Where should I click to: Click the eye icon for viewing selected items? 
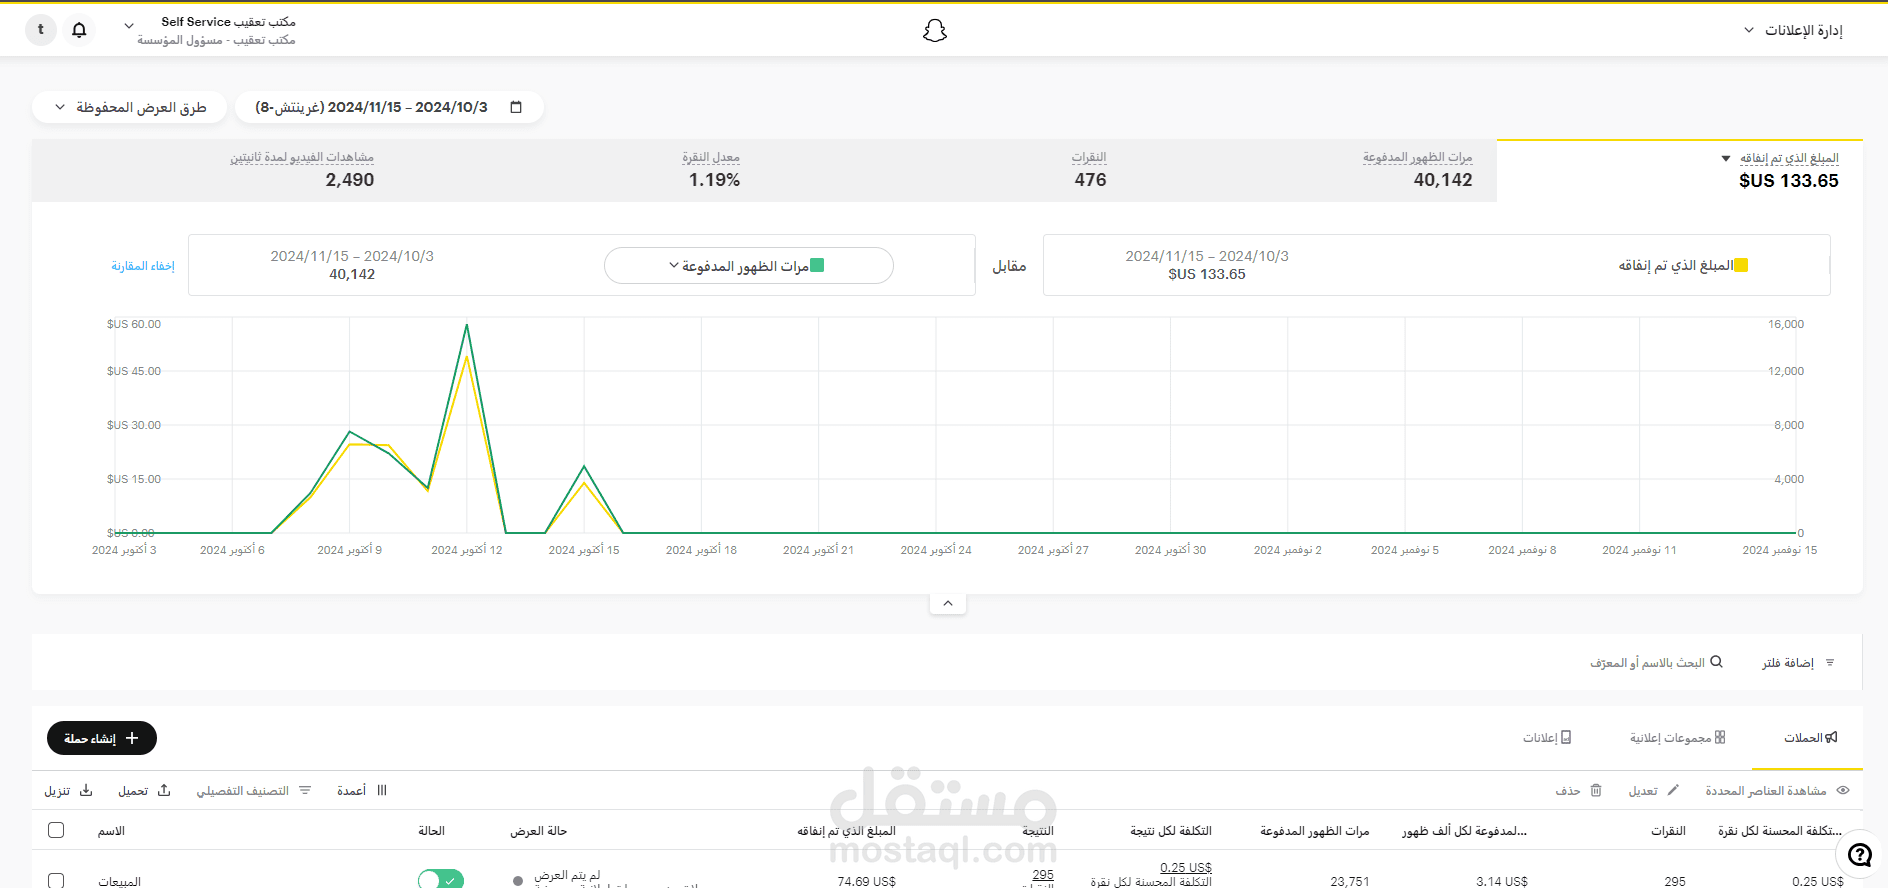(1843, 790)
